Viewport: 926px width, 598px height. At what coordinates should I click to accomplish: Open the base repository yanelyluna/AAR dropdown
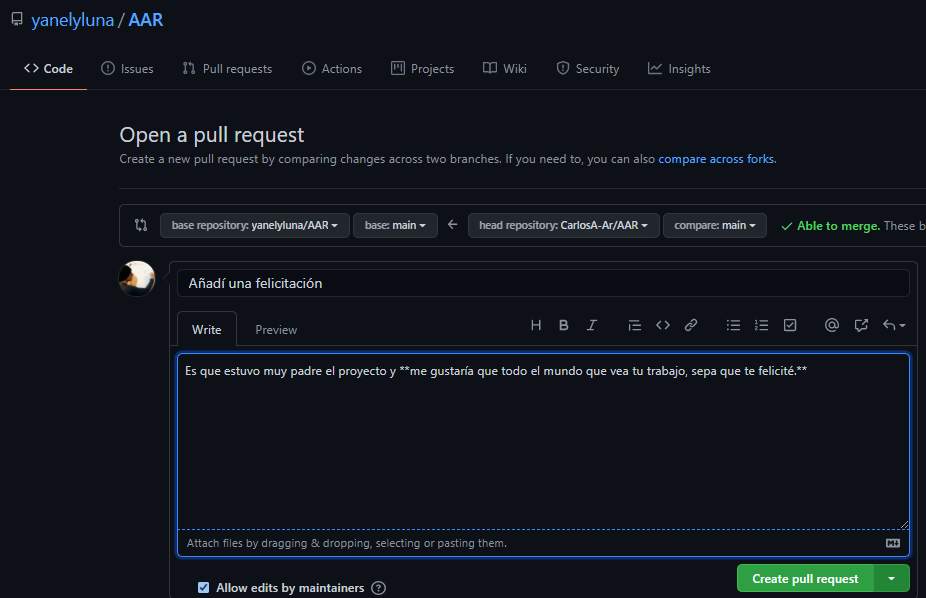[x=255, y=226]
